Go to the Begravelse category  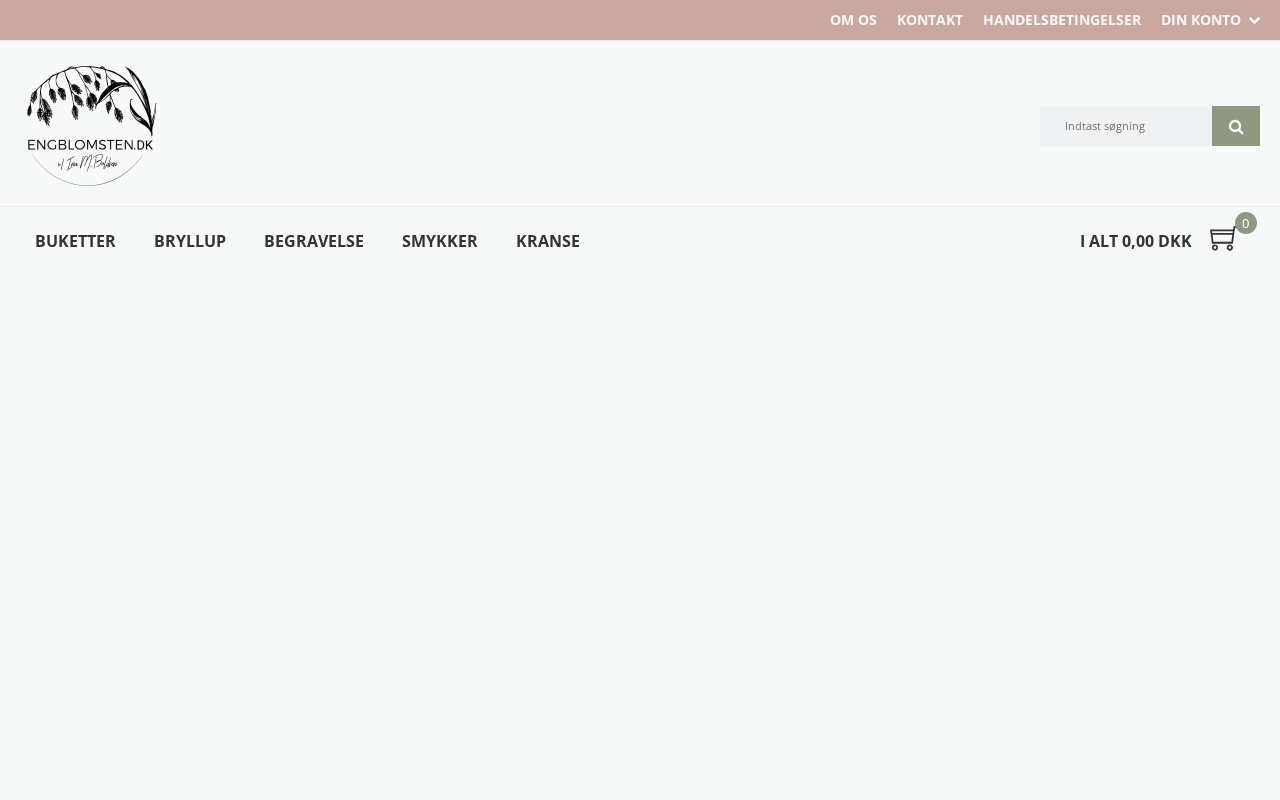coord(314,241)
